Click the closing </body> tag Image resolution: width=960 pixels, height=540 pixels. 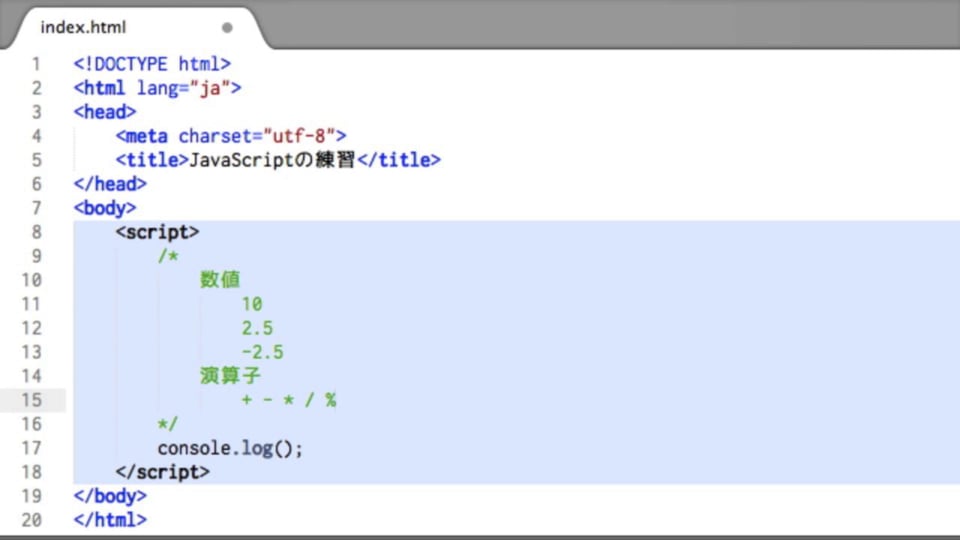110,496
